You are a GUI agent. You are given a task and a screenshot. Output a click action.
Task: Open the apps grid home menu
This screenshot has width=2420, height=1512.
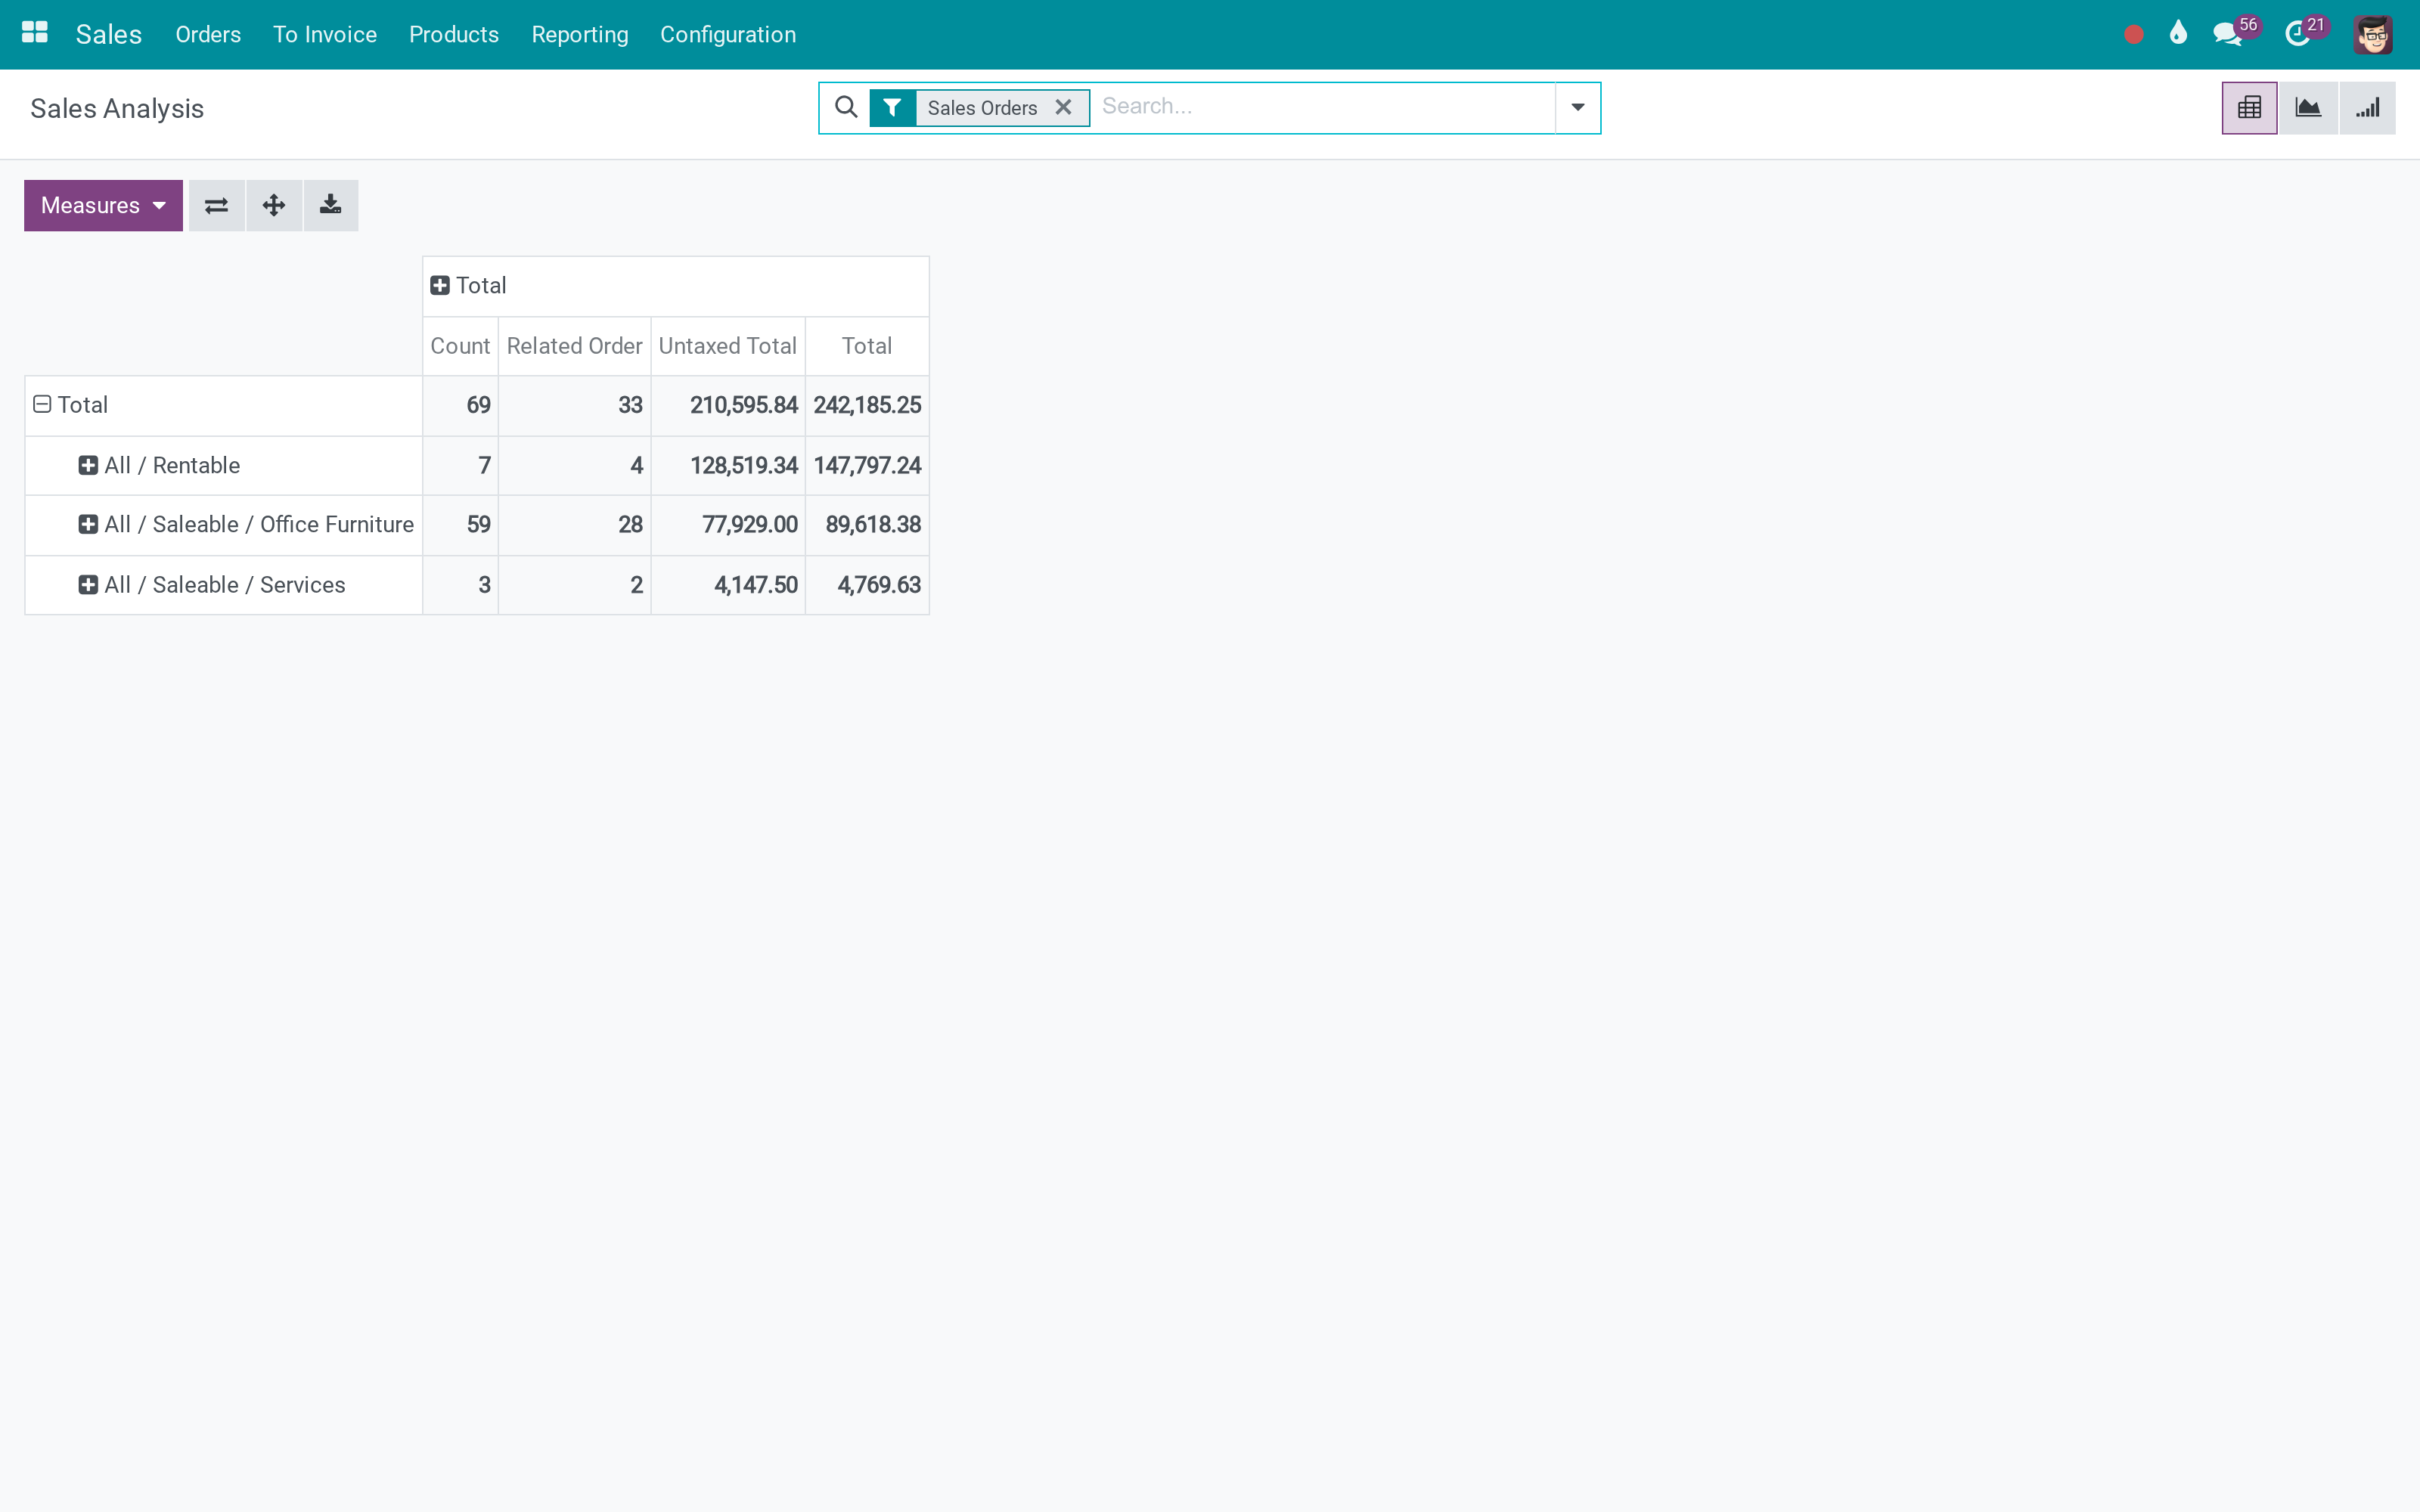coord(35,33)
